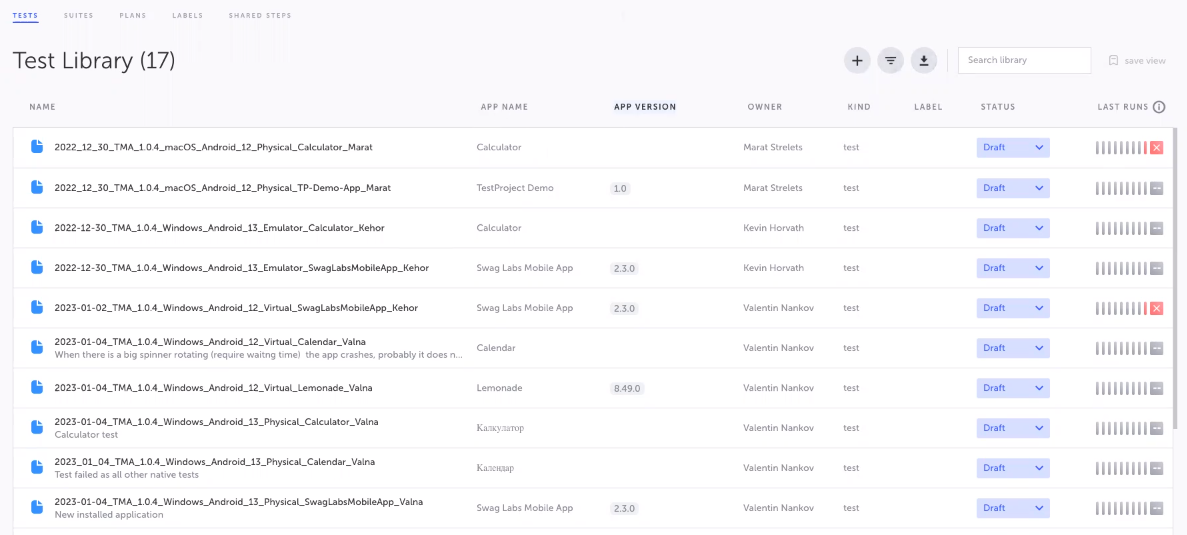This screenshot has height=535, width=1187.
Task: Click red failed-run icon in first row
Action: [x=1156, y=148]
